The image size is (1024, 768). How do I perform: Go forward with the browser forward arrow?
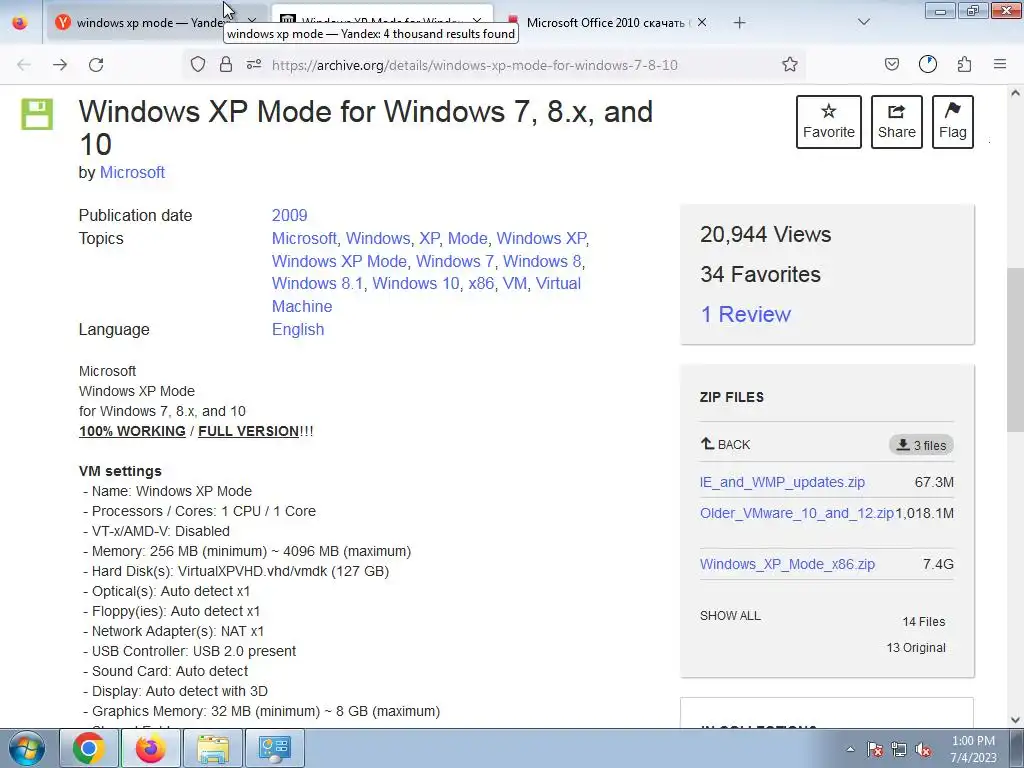[x=60, y=65]
